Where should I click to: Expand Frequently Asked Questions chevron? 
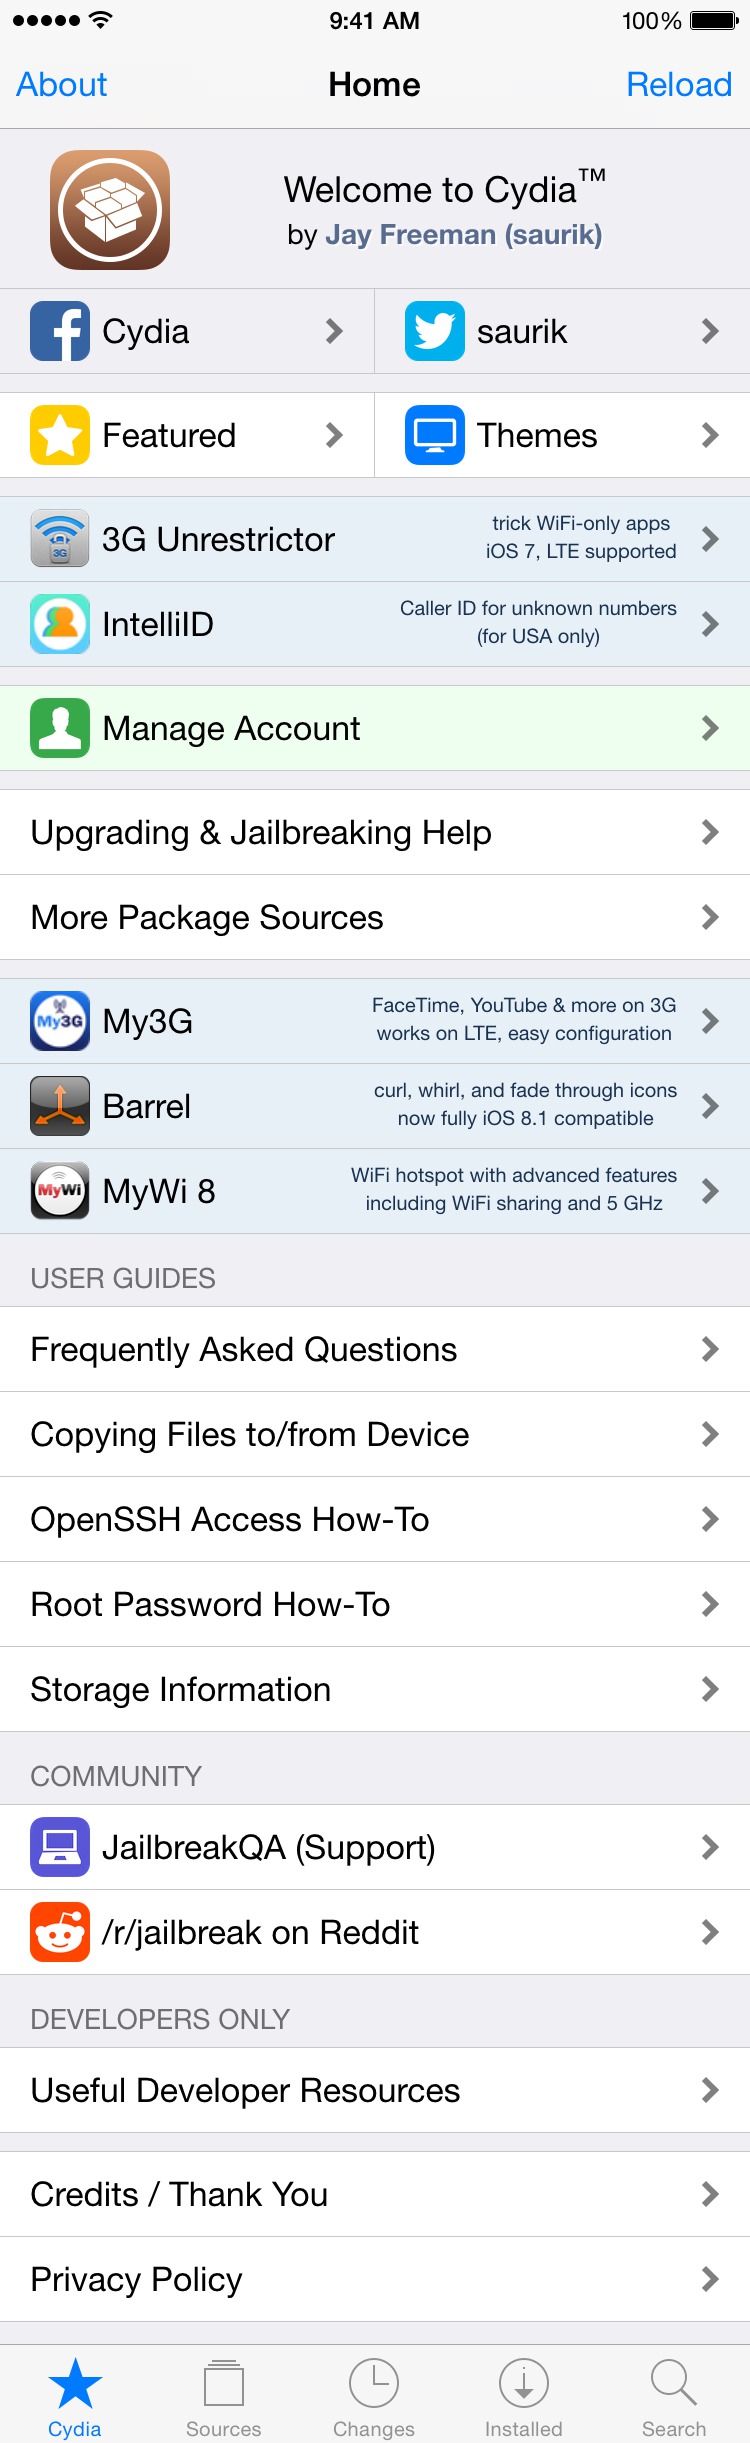point(710,1349)
